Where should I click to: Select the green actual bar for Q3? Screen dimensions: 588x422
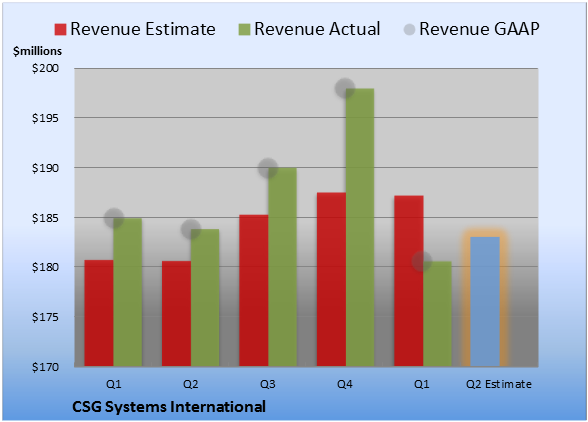coord(283,267)
